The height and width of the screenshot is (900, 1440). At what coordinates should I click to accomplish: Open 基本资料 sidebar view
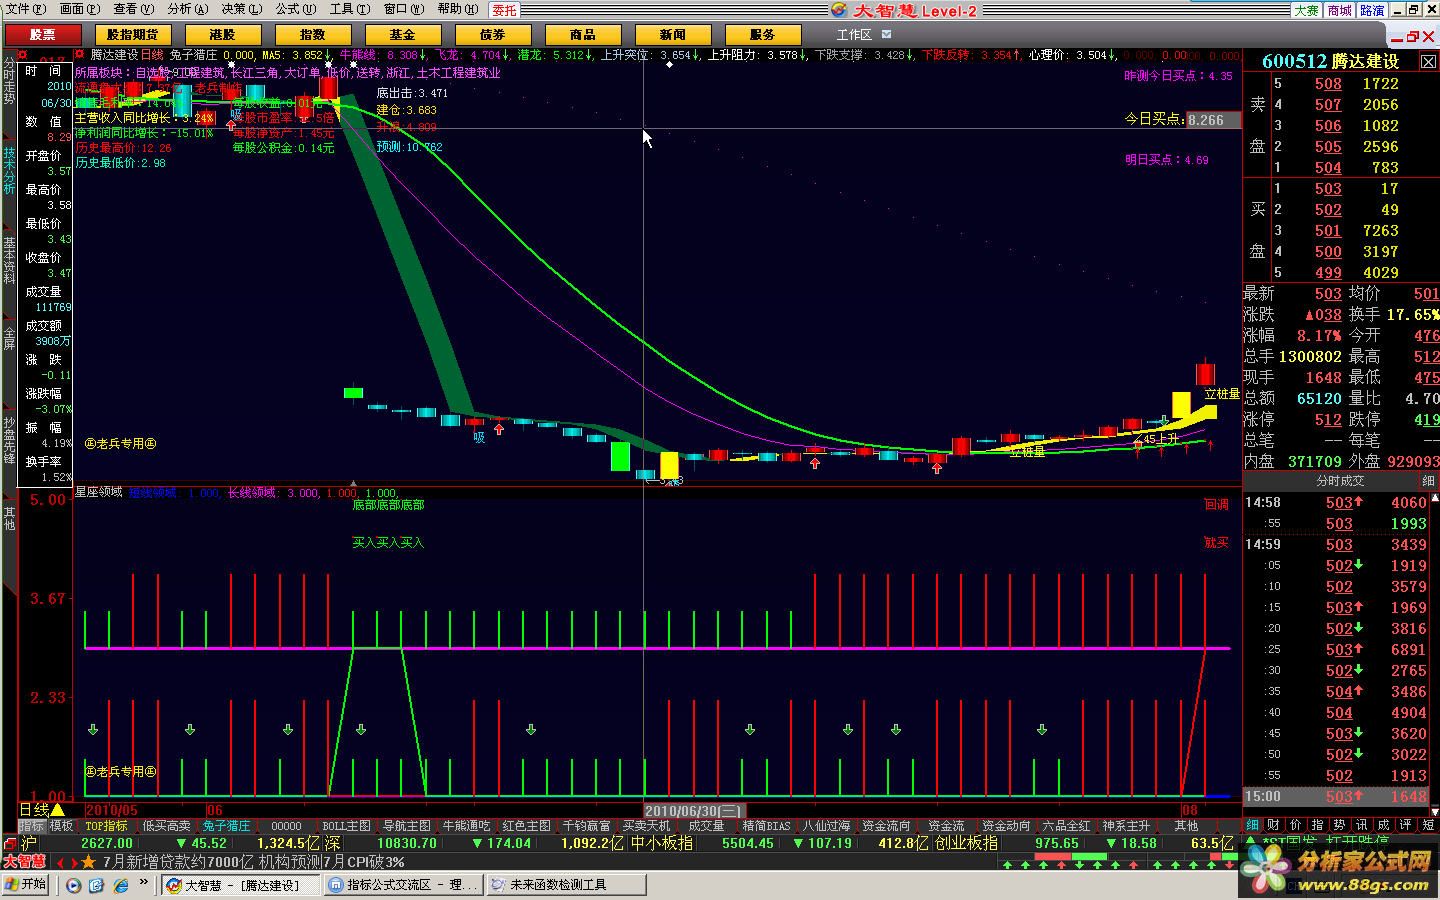coord(9,260)
